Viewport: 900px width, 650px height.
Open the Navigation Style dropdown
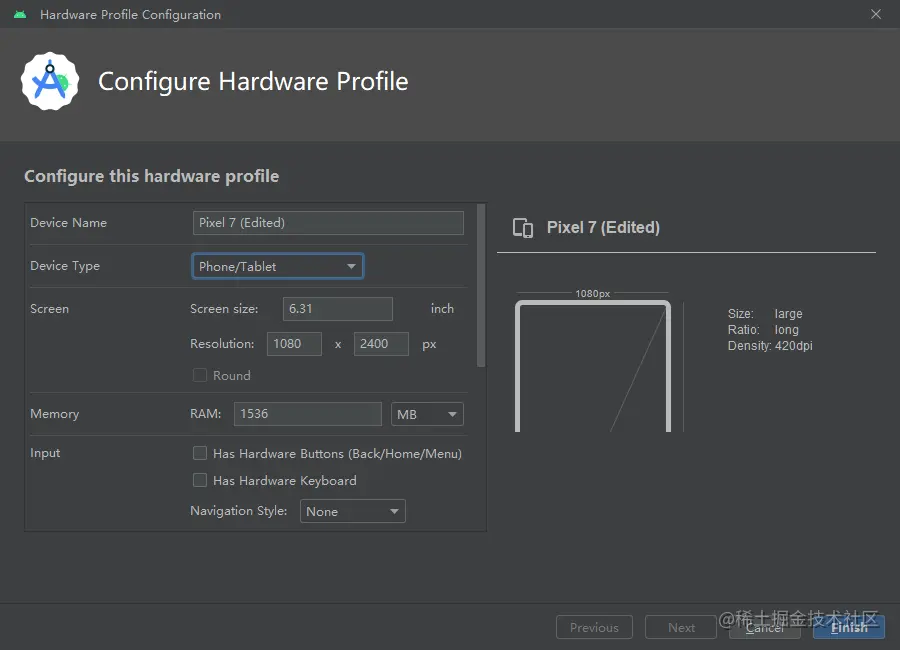click(352, 511)
